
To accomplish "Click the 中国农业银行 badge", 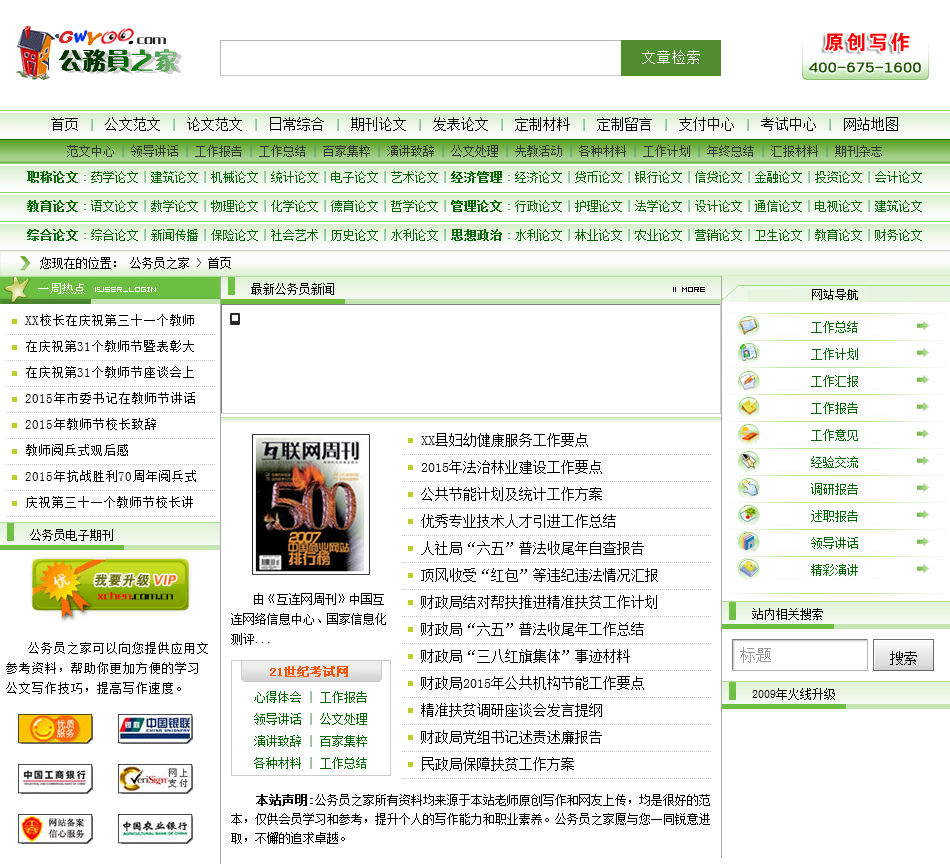I will tap(155, 829).
